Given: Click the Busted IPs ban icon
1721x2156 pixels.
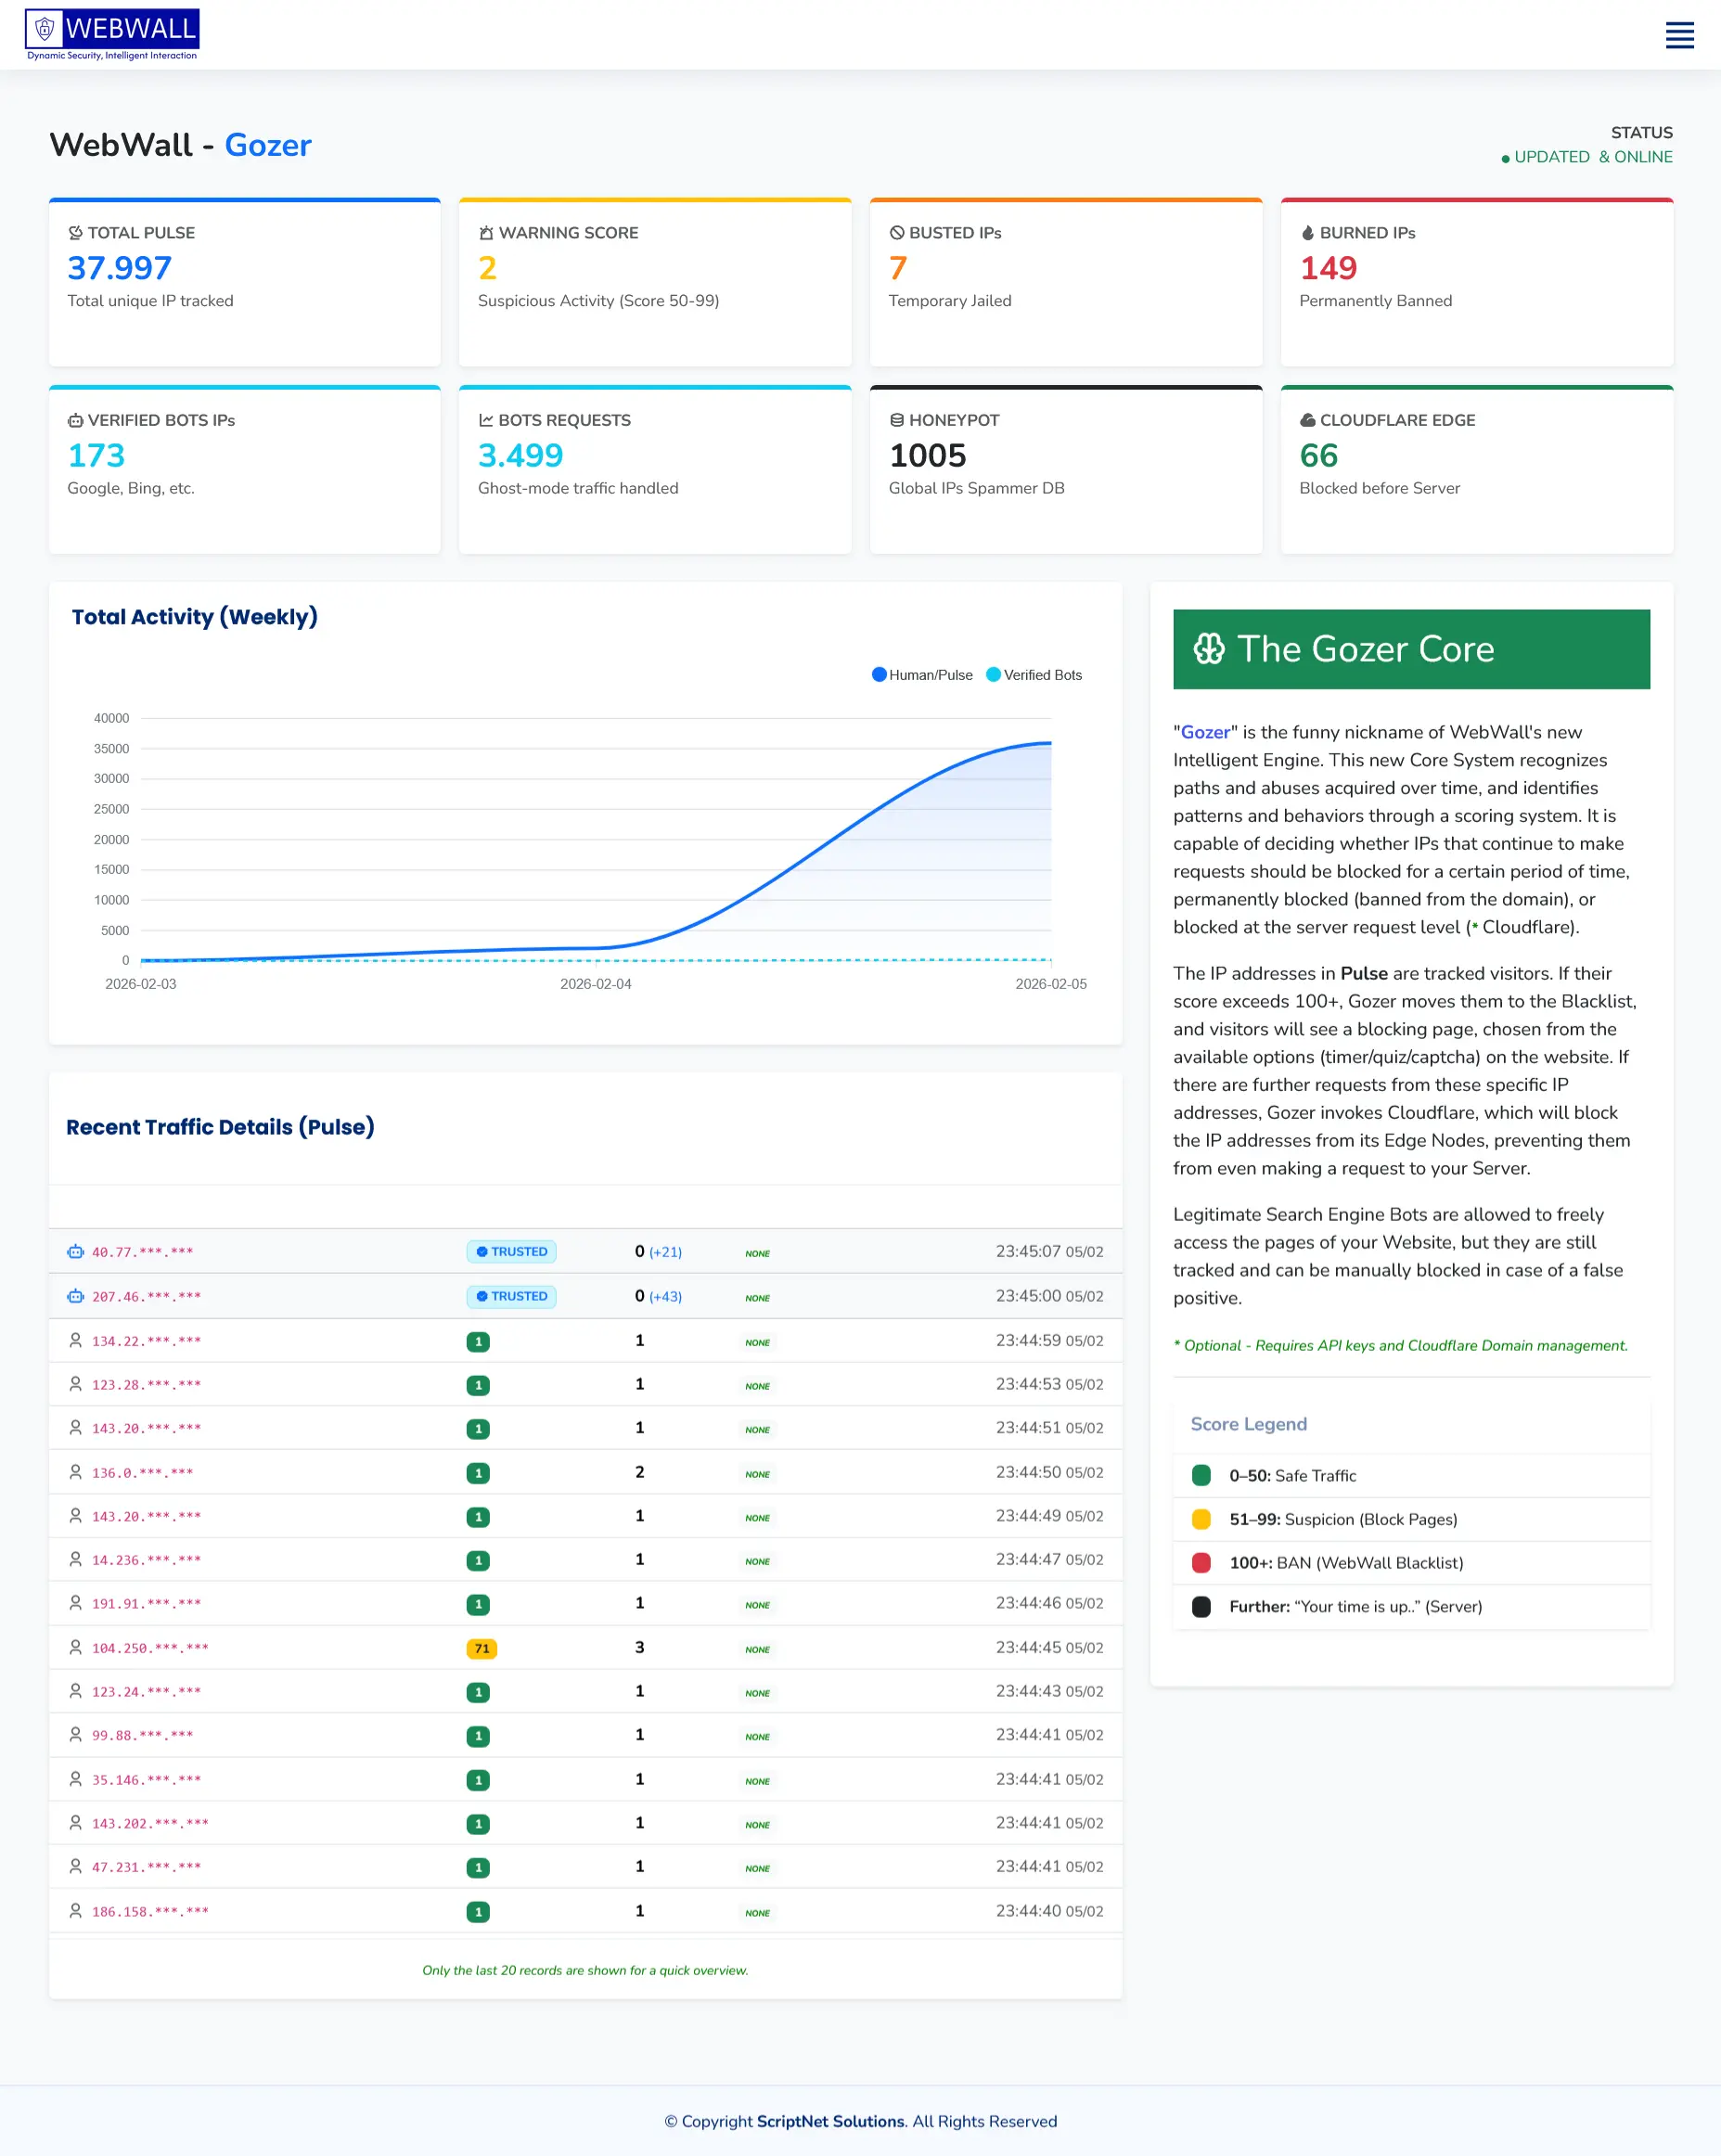Looking at the screenshot, I should (896, 232).
